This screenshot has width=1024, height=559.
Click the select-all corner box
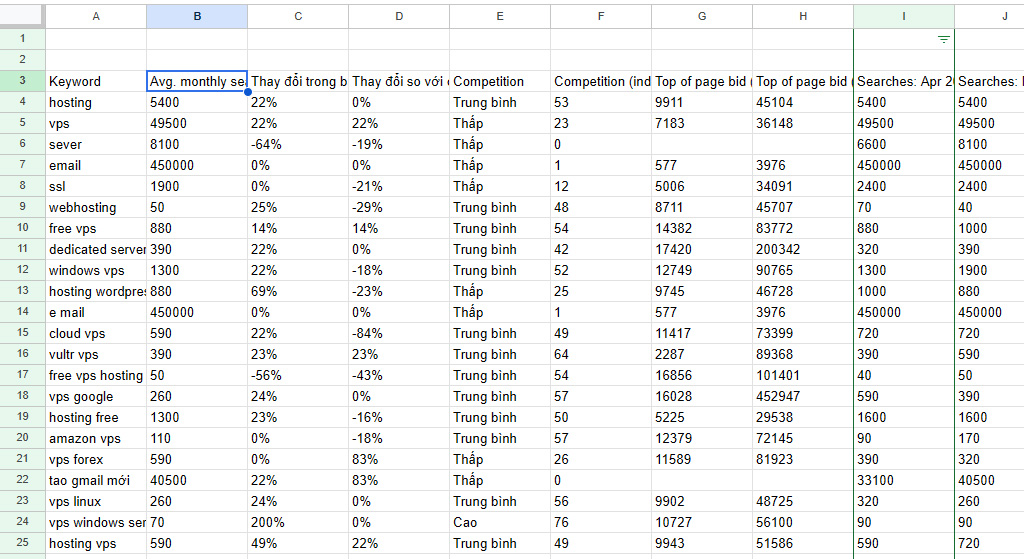coord(22,16)
